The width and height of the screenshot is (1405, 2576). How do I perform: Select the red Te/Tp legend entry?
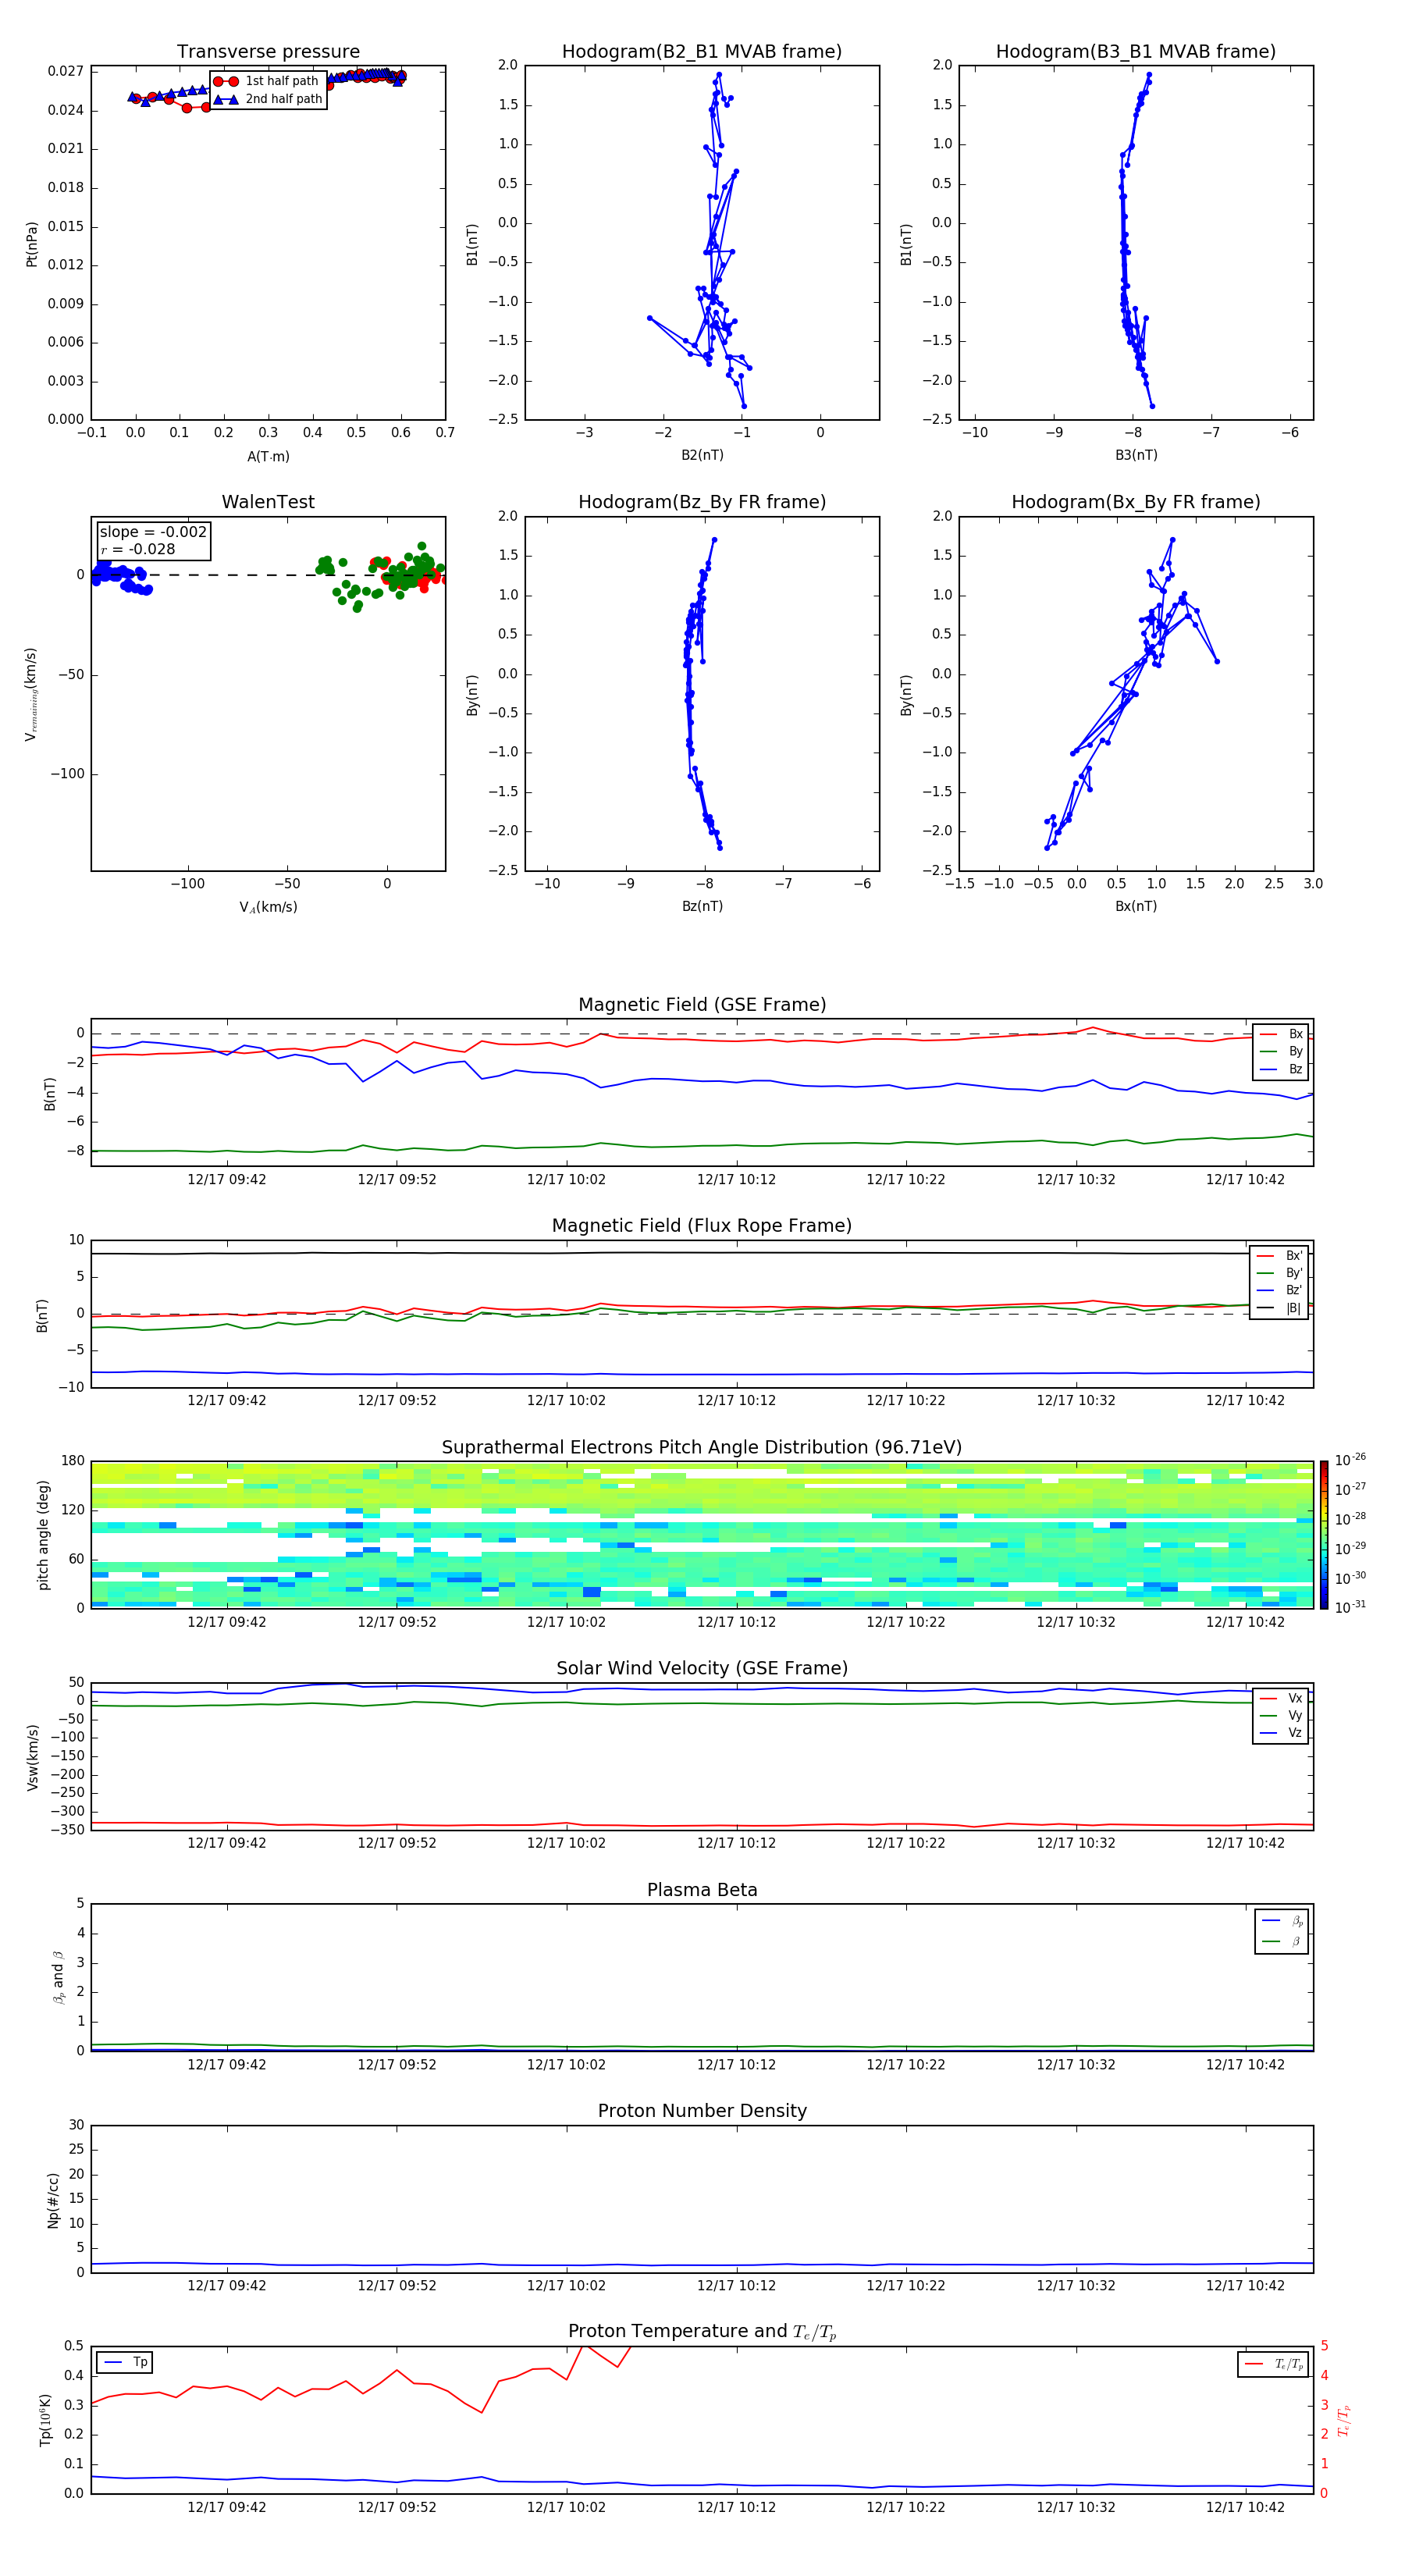[x=1273, y=2364]
